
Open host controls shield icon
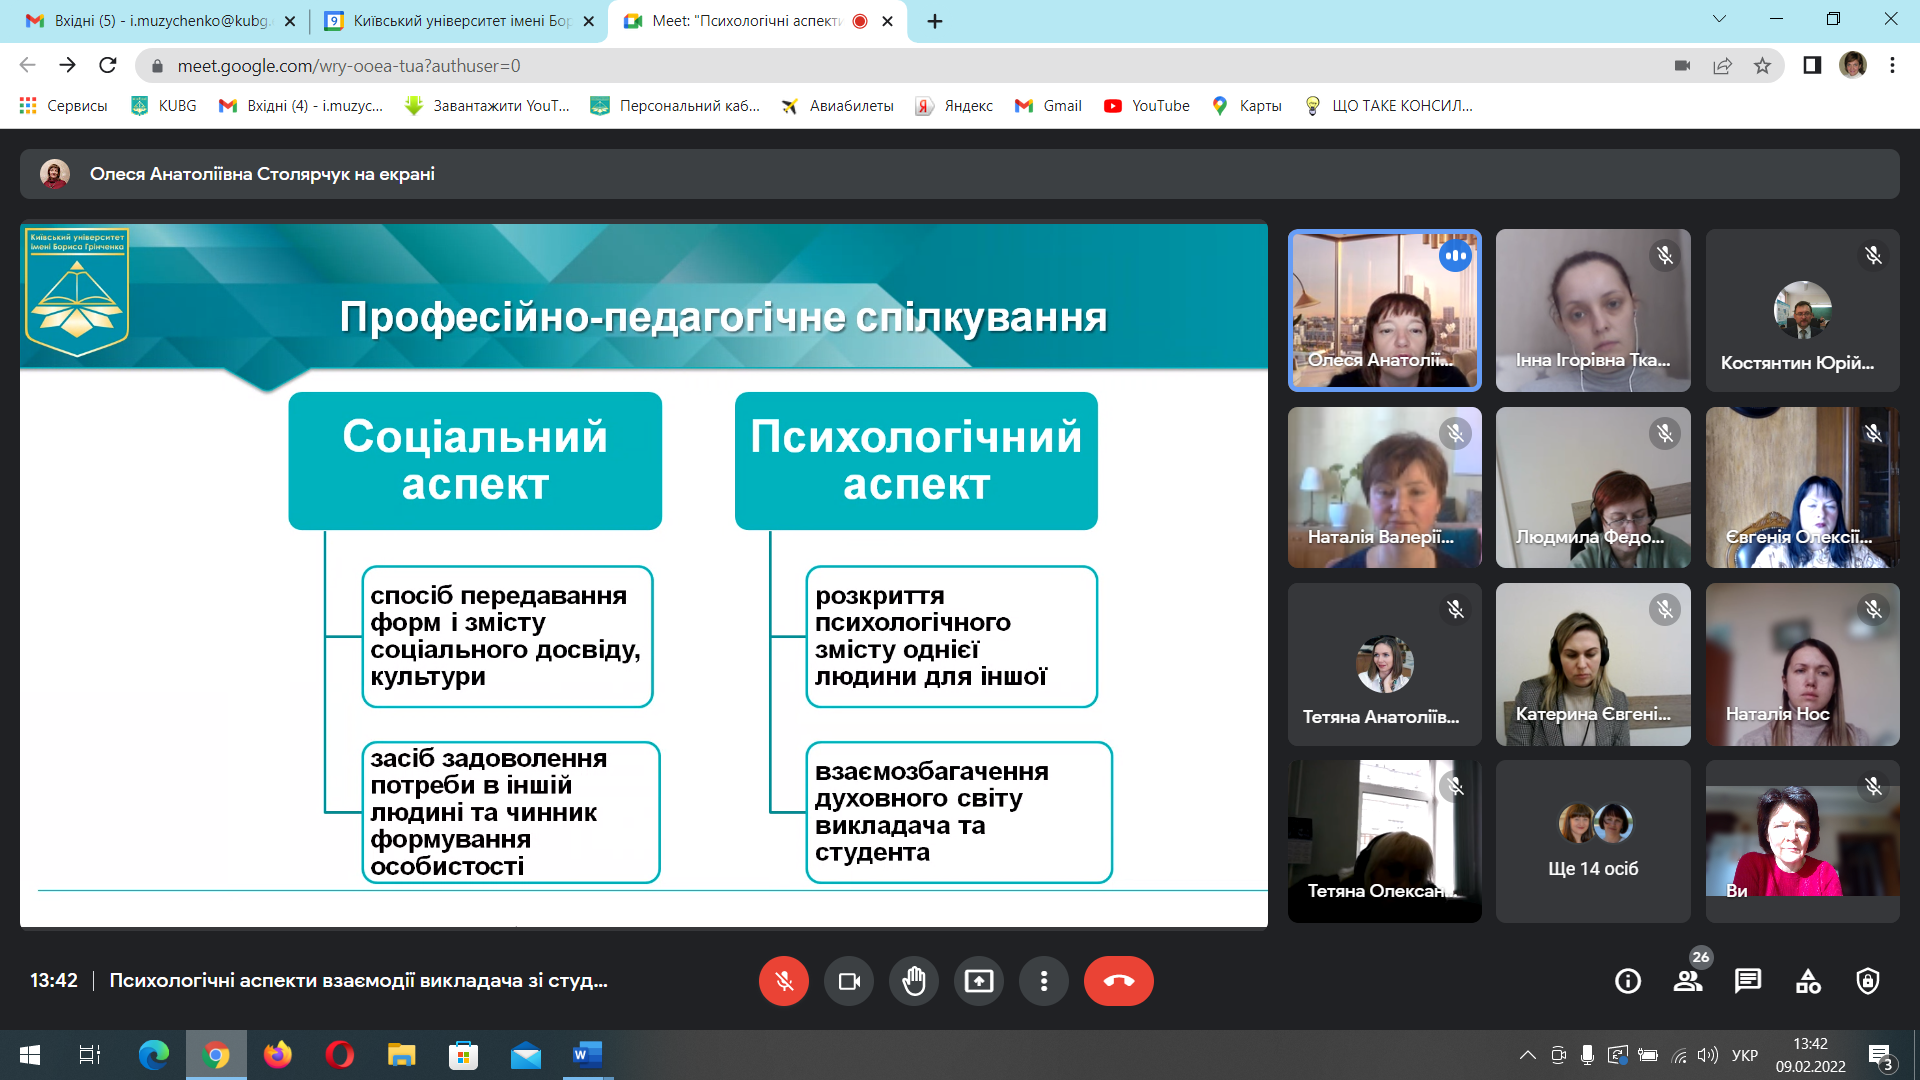pyautogui.click(x=1867, y=981)
